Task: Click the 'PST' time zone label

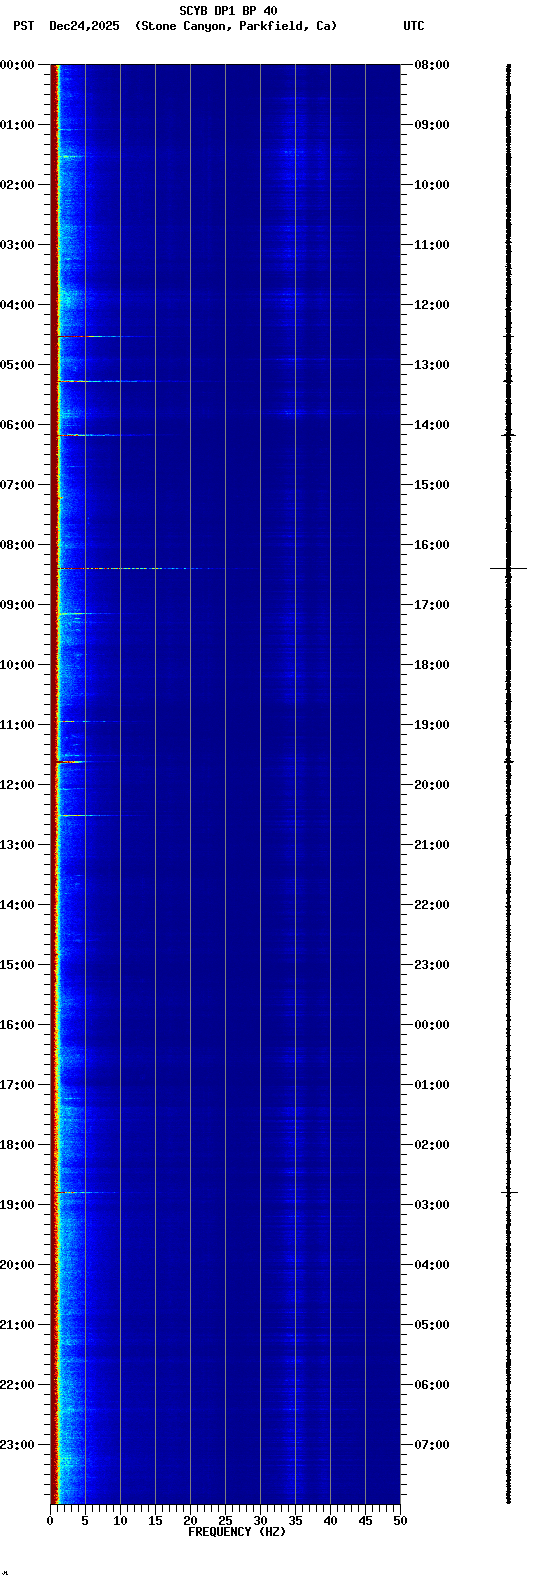Action: coord(23,26)
